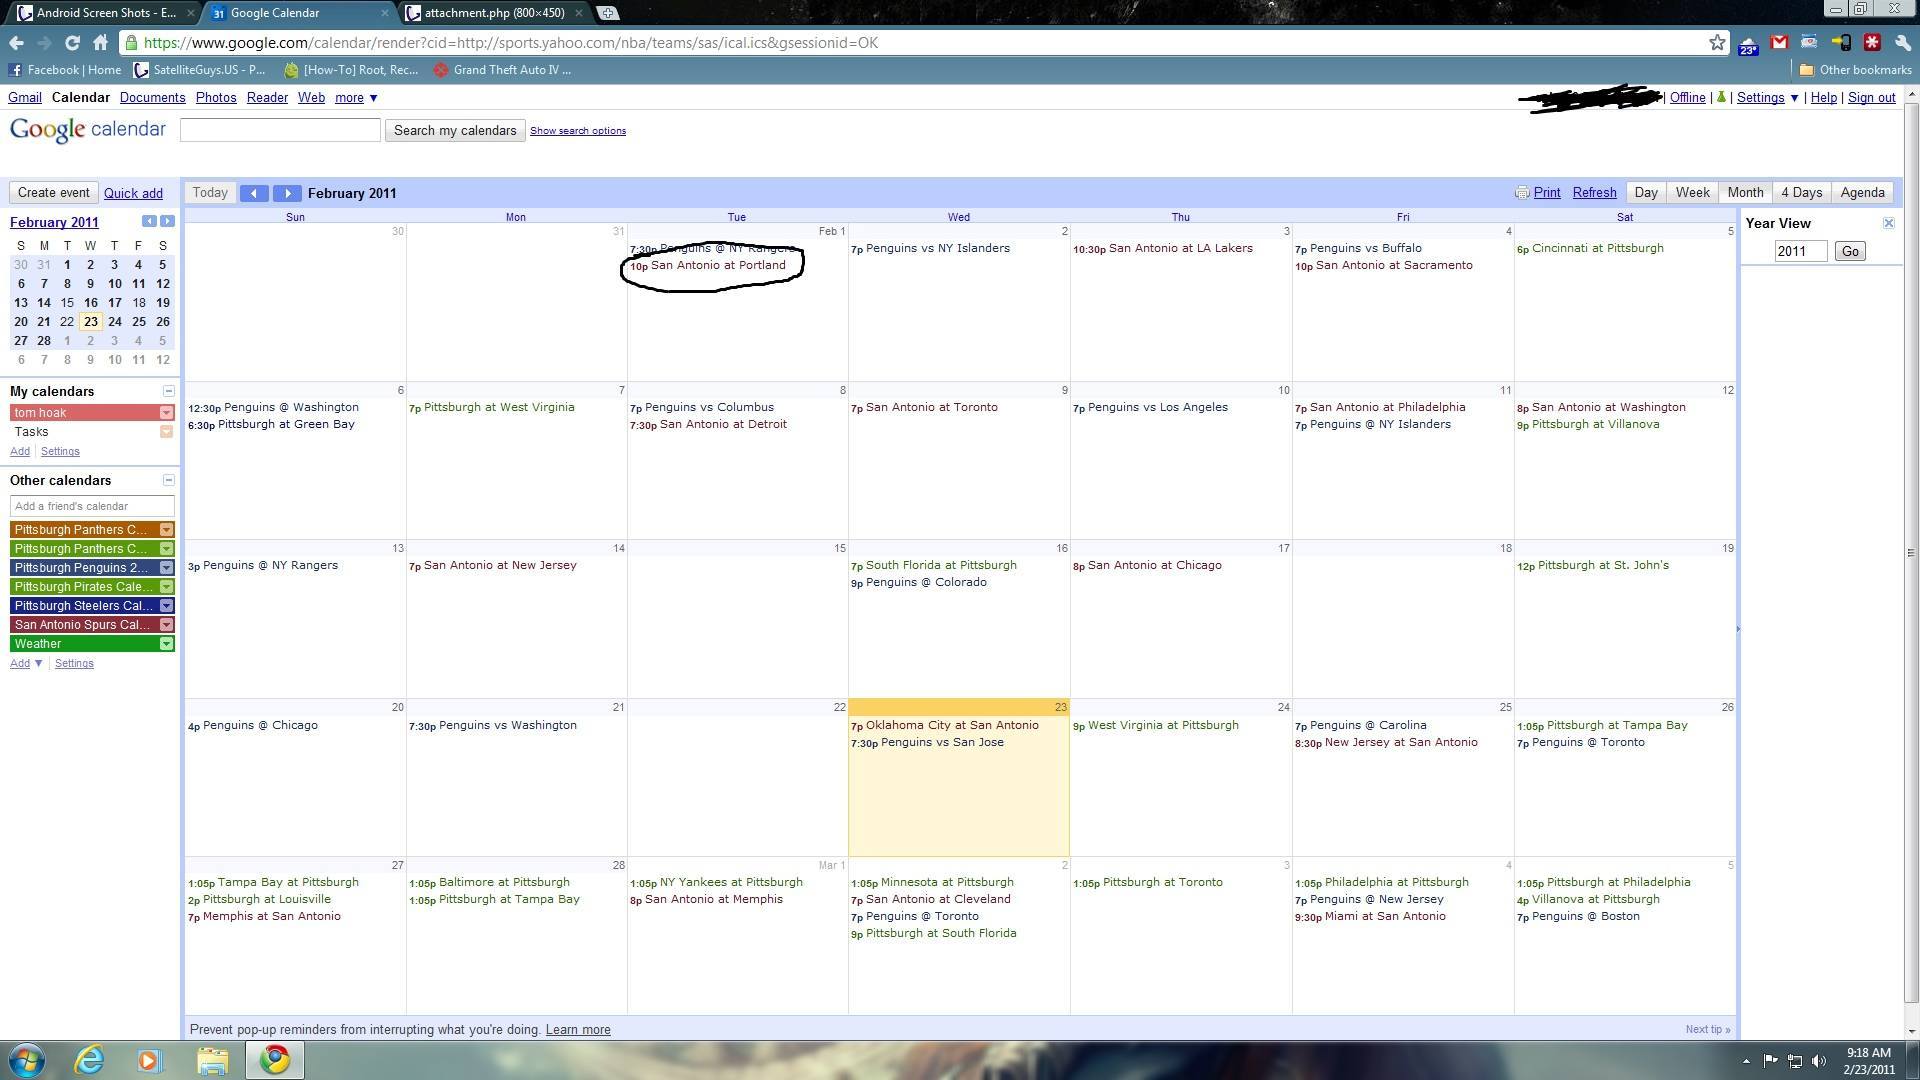This screenshot has width=1920, height=1080.
Task: Open the Weather calendar options arrow
Action: 167,644
